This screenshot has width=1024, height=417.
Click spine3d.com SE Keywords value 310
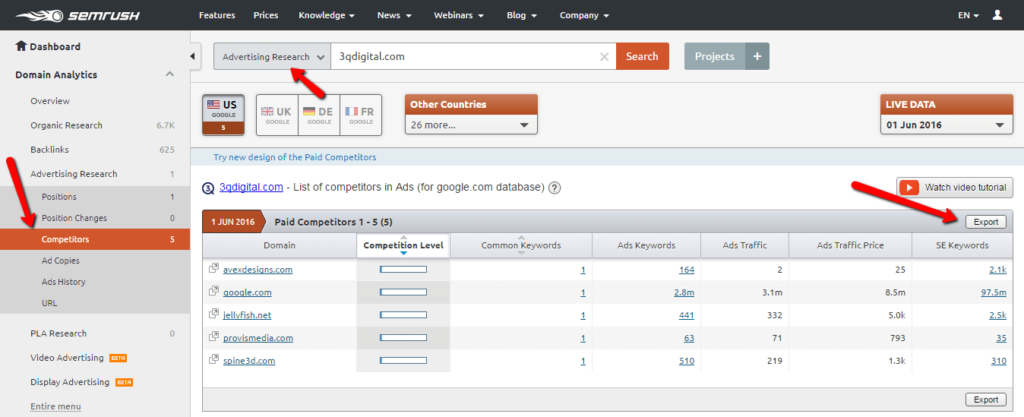tap(998, 361)
